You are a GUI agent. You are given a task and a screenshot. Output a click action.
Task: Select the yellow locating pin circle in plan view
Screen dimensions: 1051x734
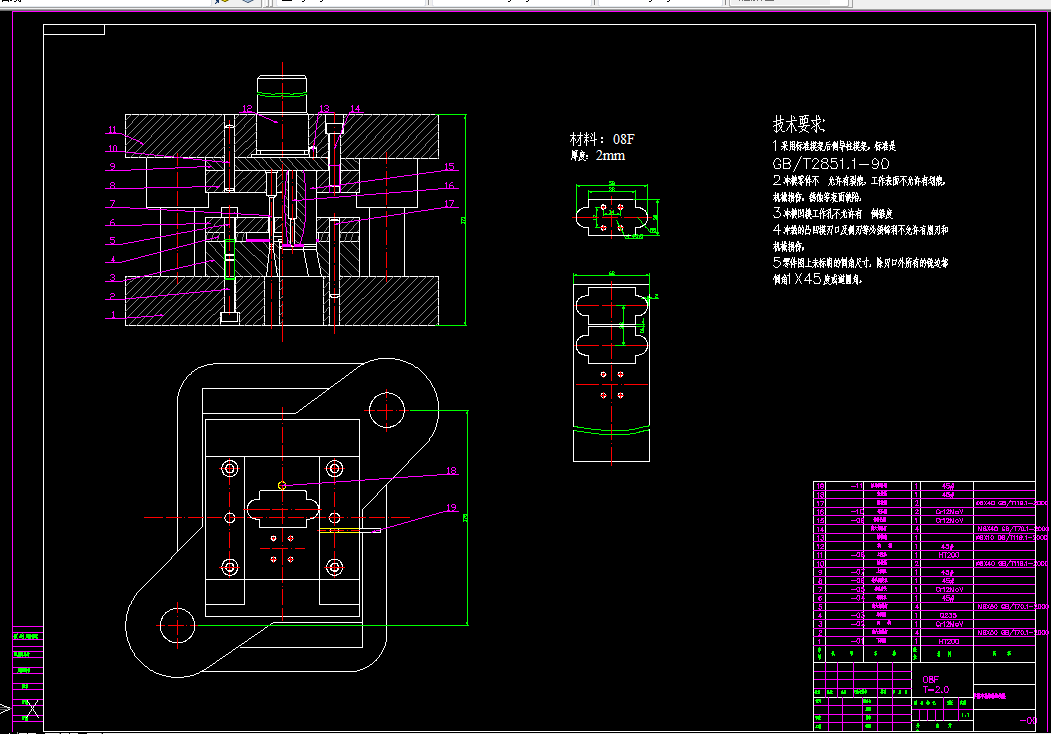click(x=282, y=485)
